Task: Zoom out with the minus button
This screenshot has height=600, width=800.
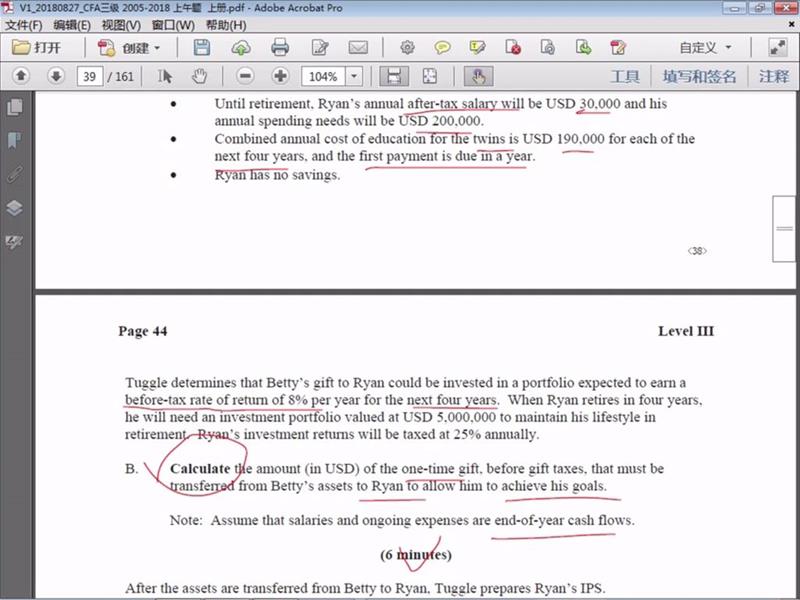Action: point(245,76)
